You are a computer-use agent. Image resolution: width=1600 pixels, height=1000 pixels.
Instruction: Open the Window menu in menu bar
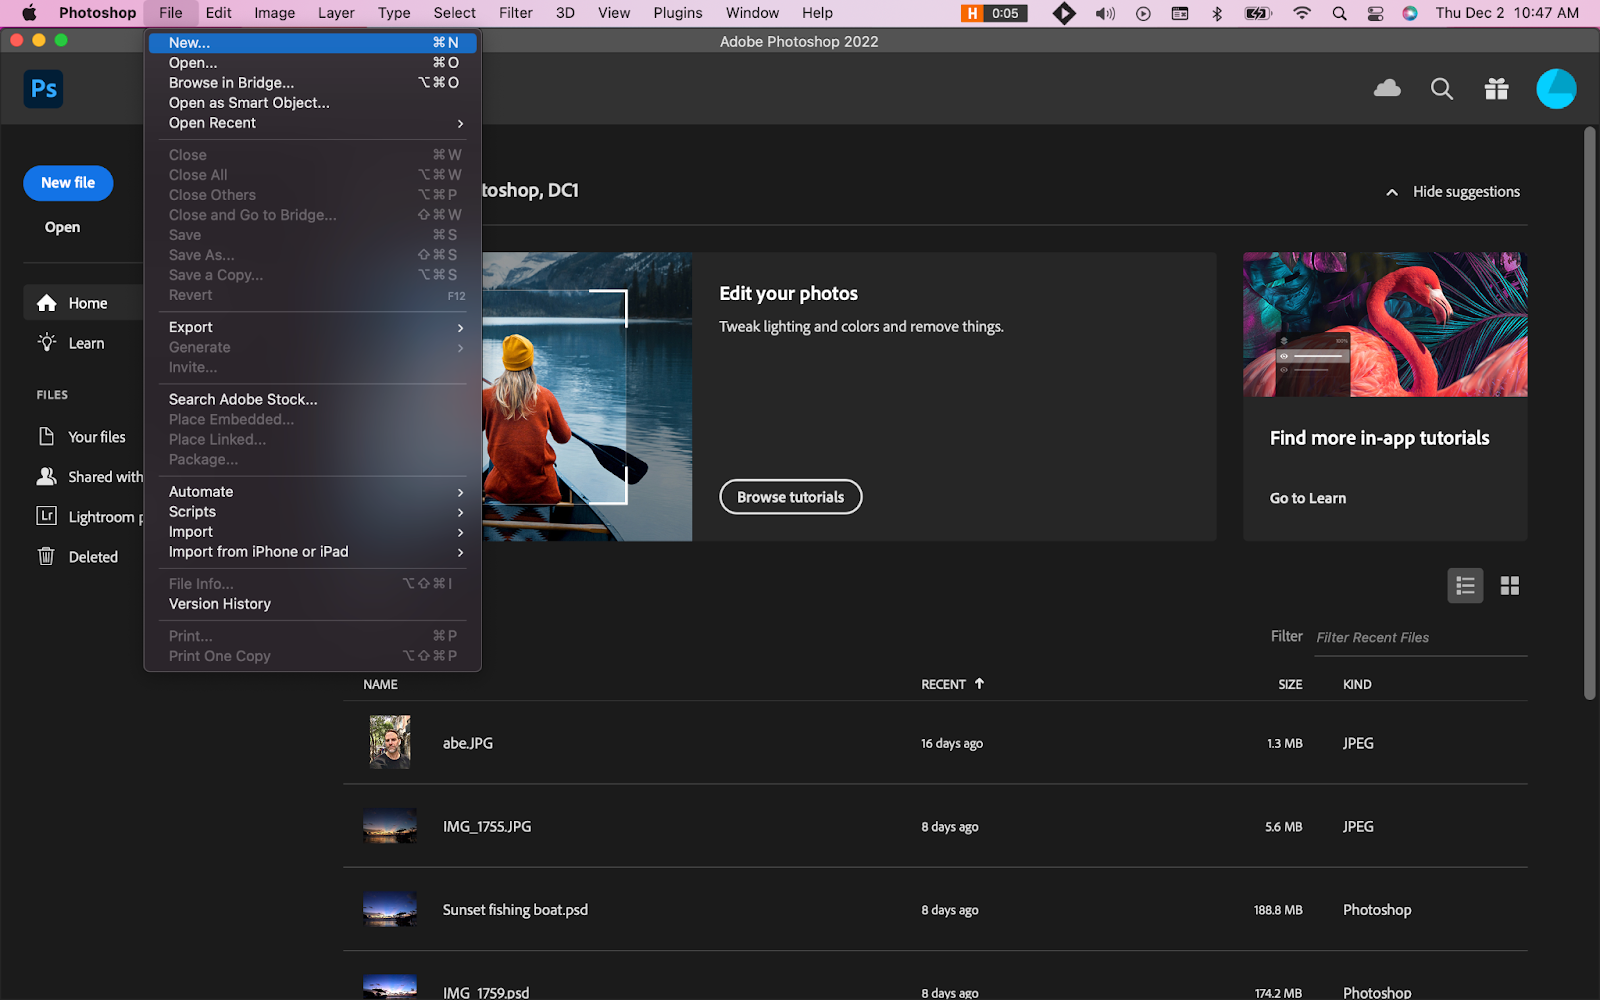[x=752, y=13]
